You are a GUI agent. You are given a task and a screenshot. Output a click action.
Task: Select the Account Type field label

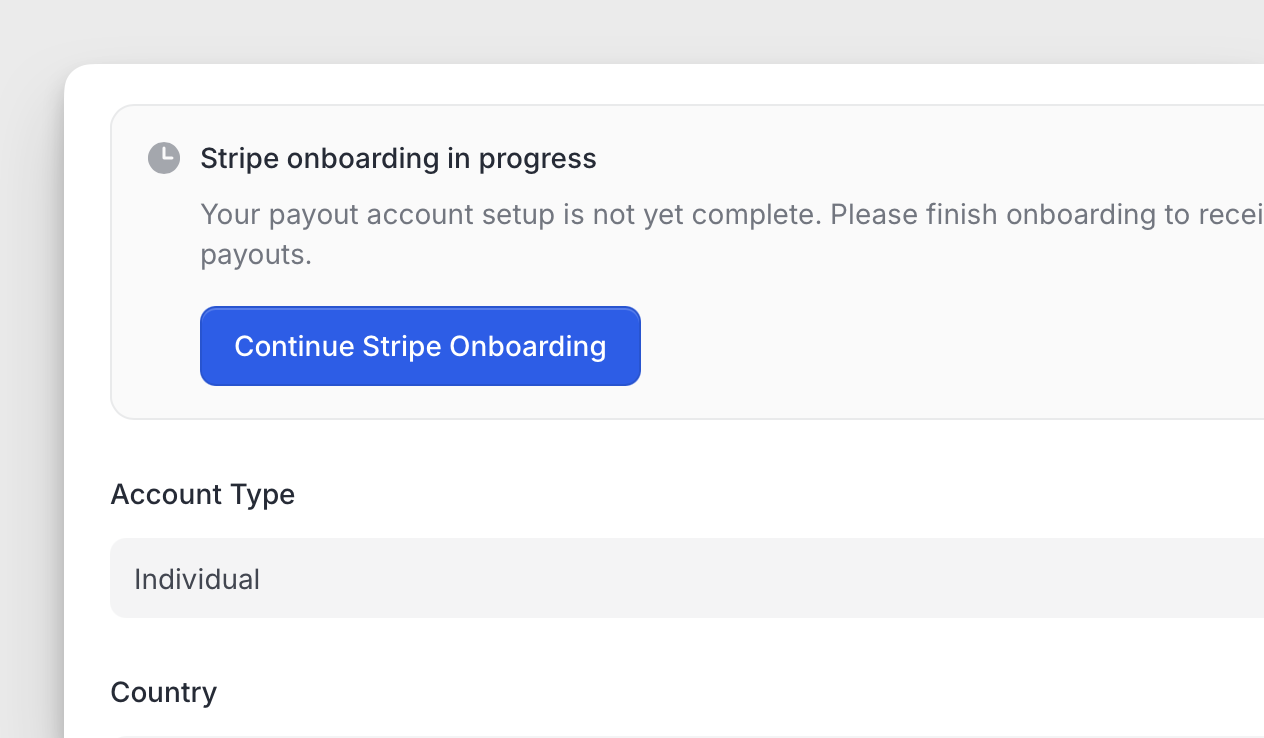[x=202, y=494]
